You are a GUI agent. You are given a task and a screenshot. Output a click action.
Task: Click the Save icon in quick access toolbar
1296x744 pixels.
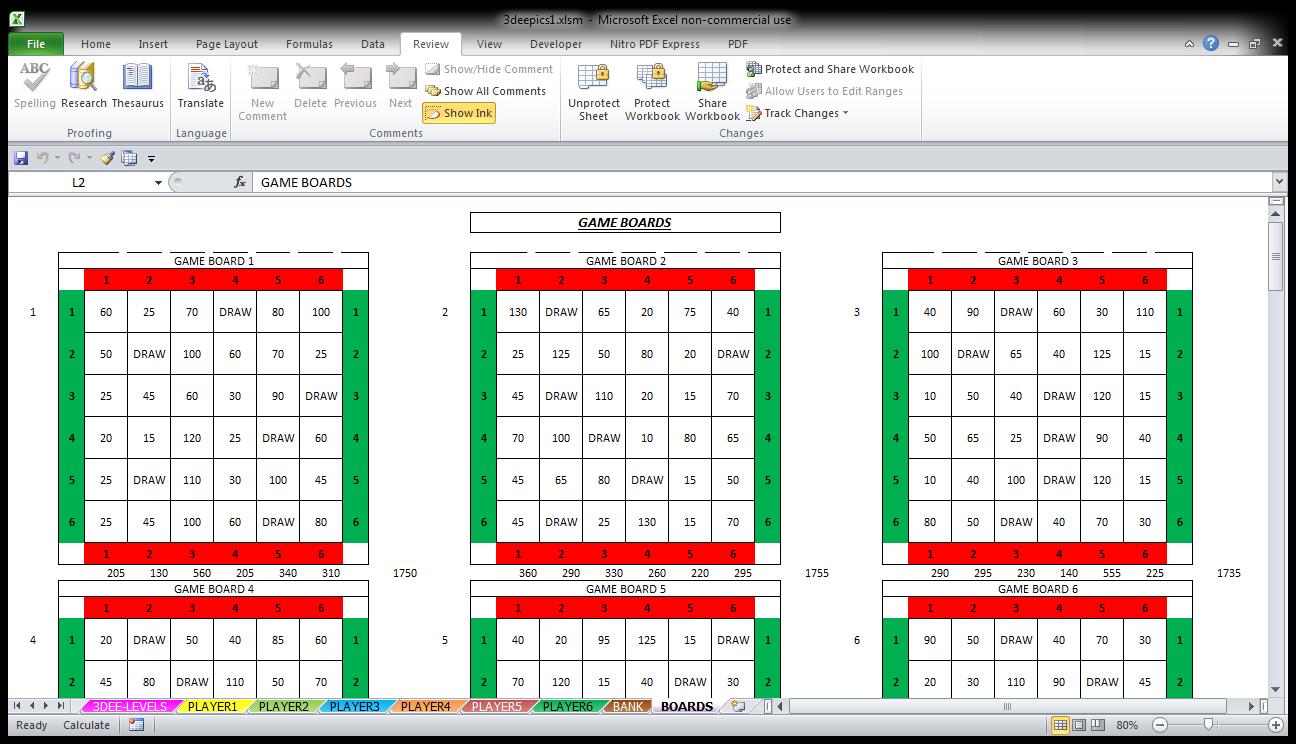pyautogui.click(x=21, y=158)
